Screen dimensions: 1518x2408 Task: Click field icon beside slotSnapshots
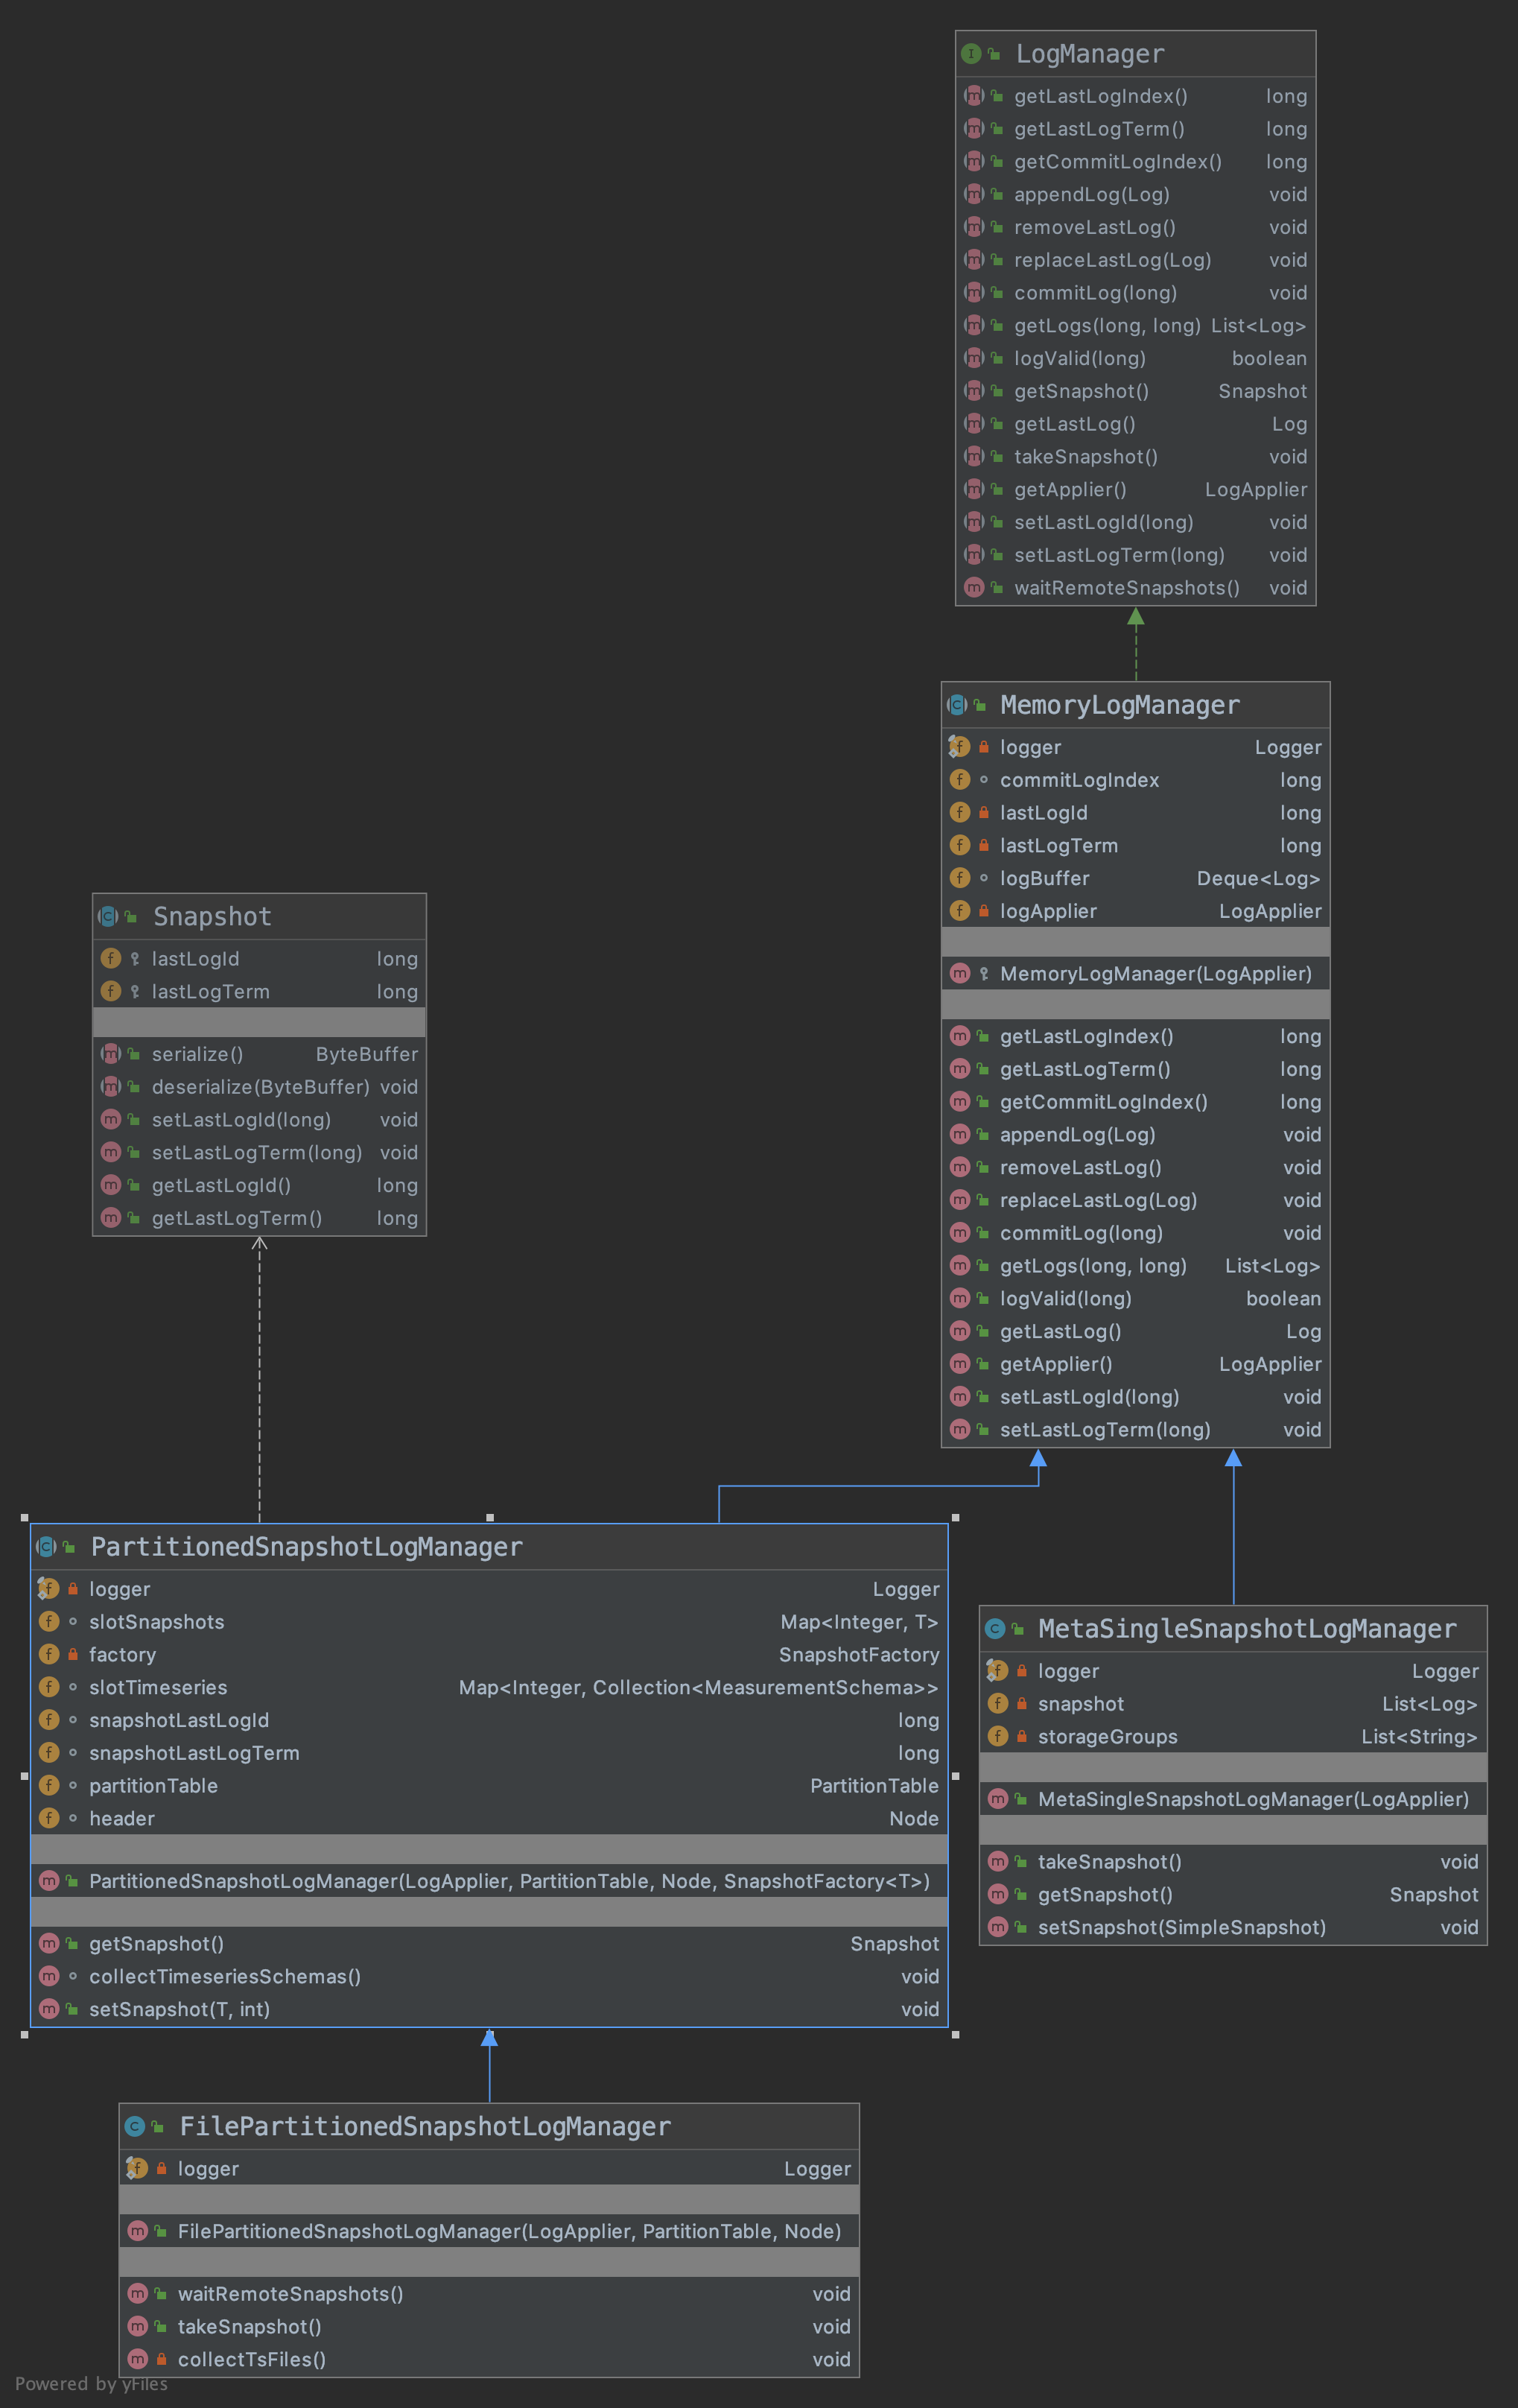point(49,1622)
